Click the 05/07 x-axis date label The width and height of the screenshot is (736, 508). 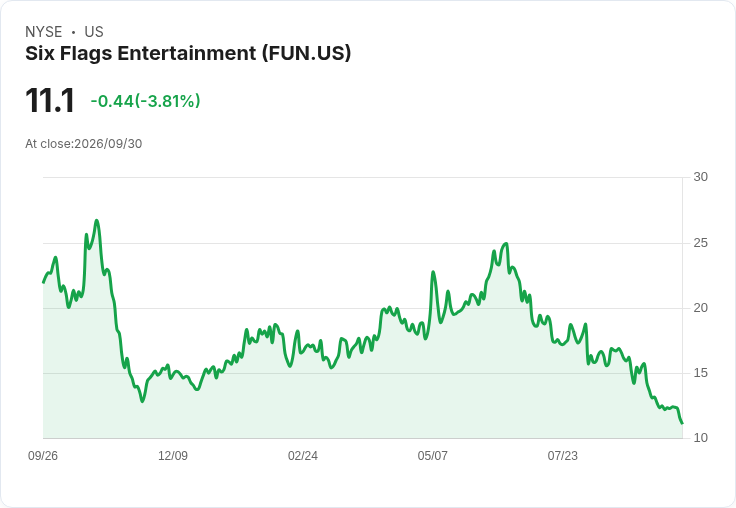click(432, 455)
